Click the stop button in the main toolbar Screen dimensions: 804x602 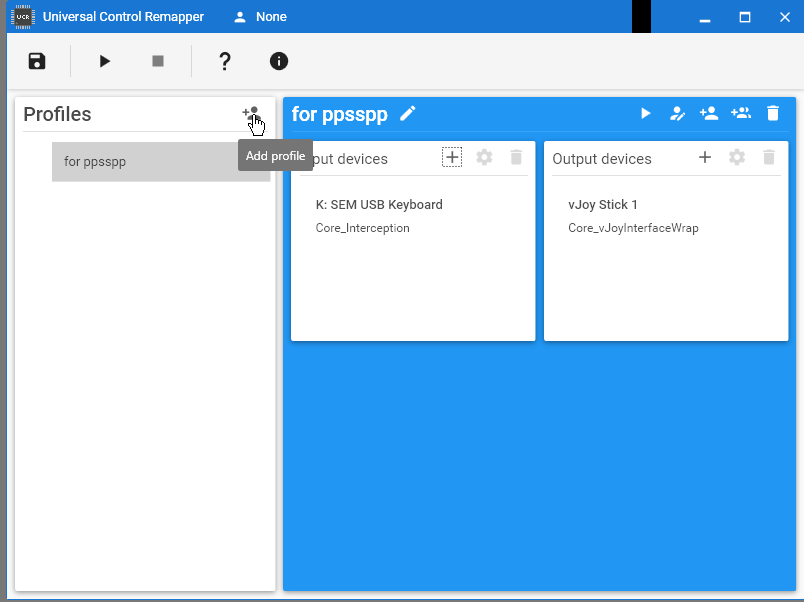[x=157, y=61]
